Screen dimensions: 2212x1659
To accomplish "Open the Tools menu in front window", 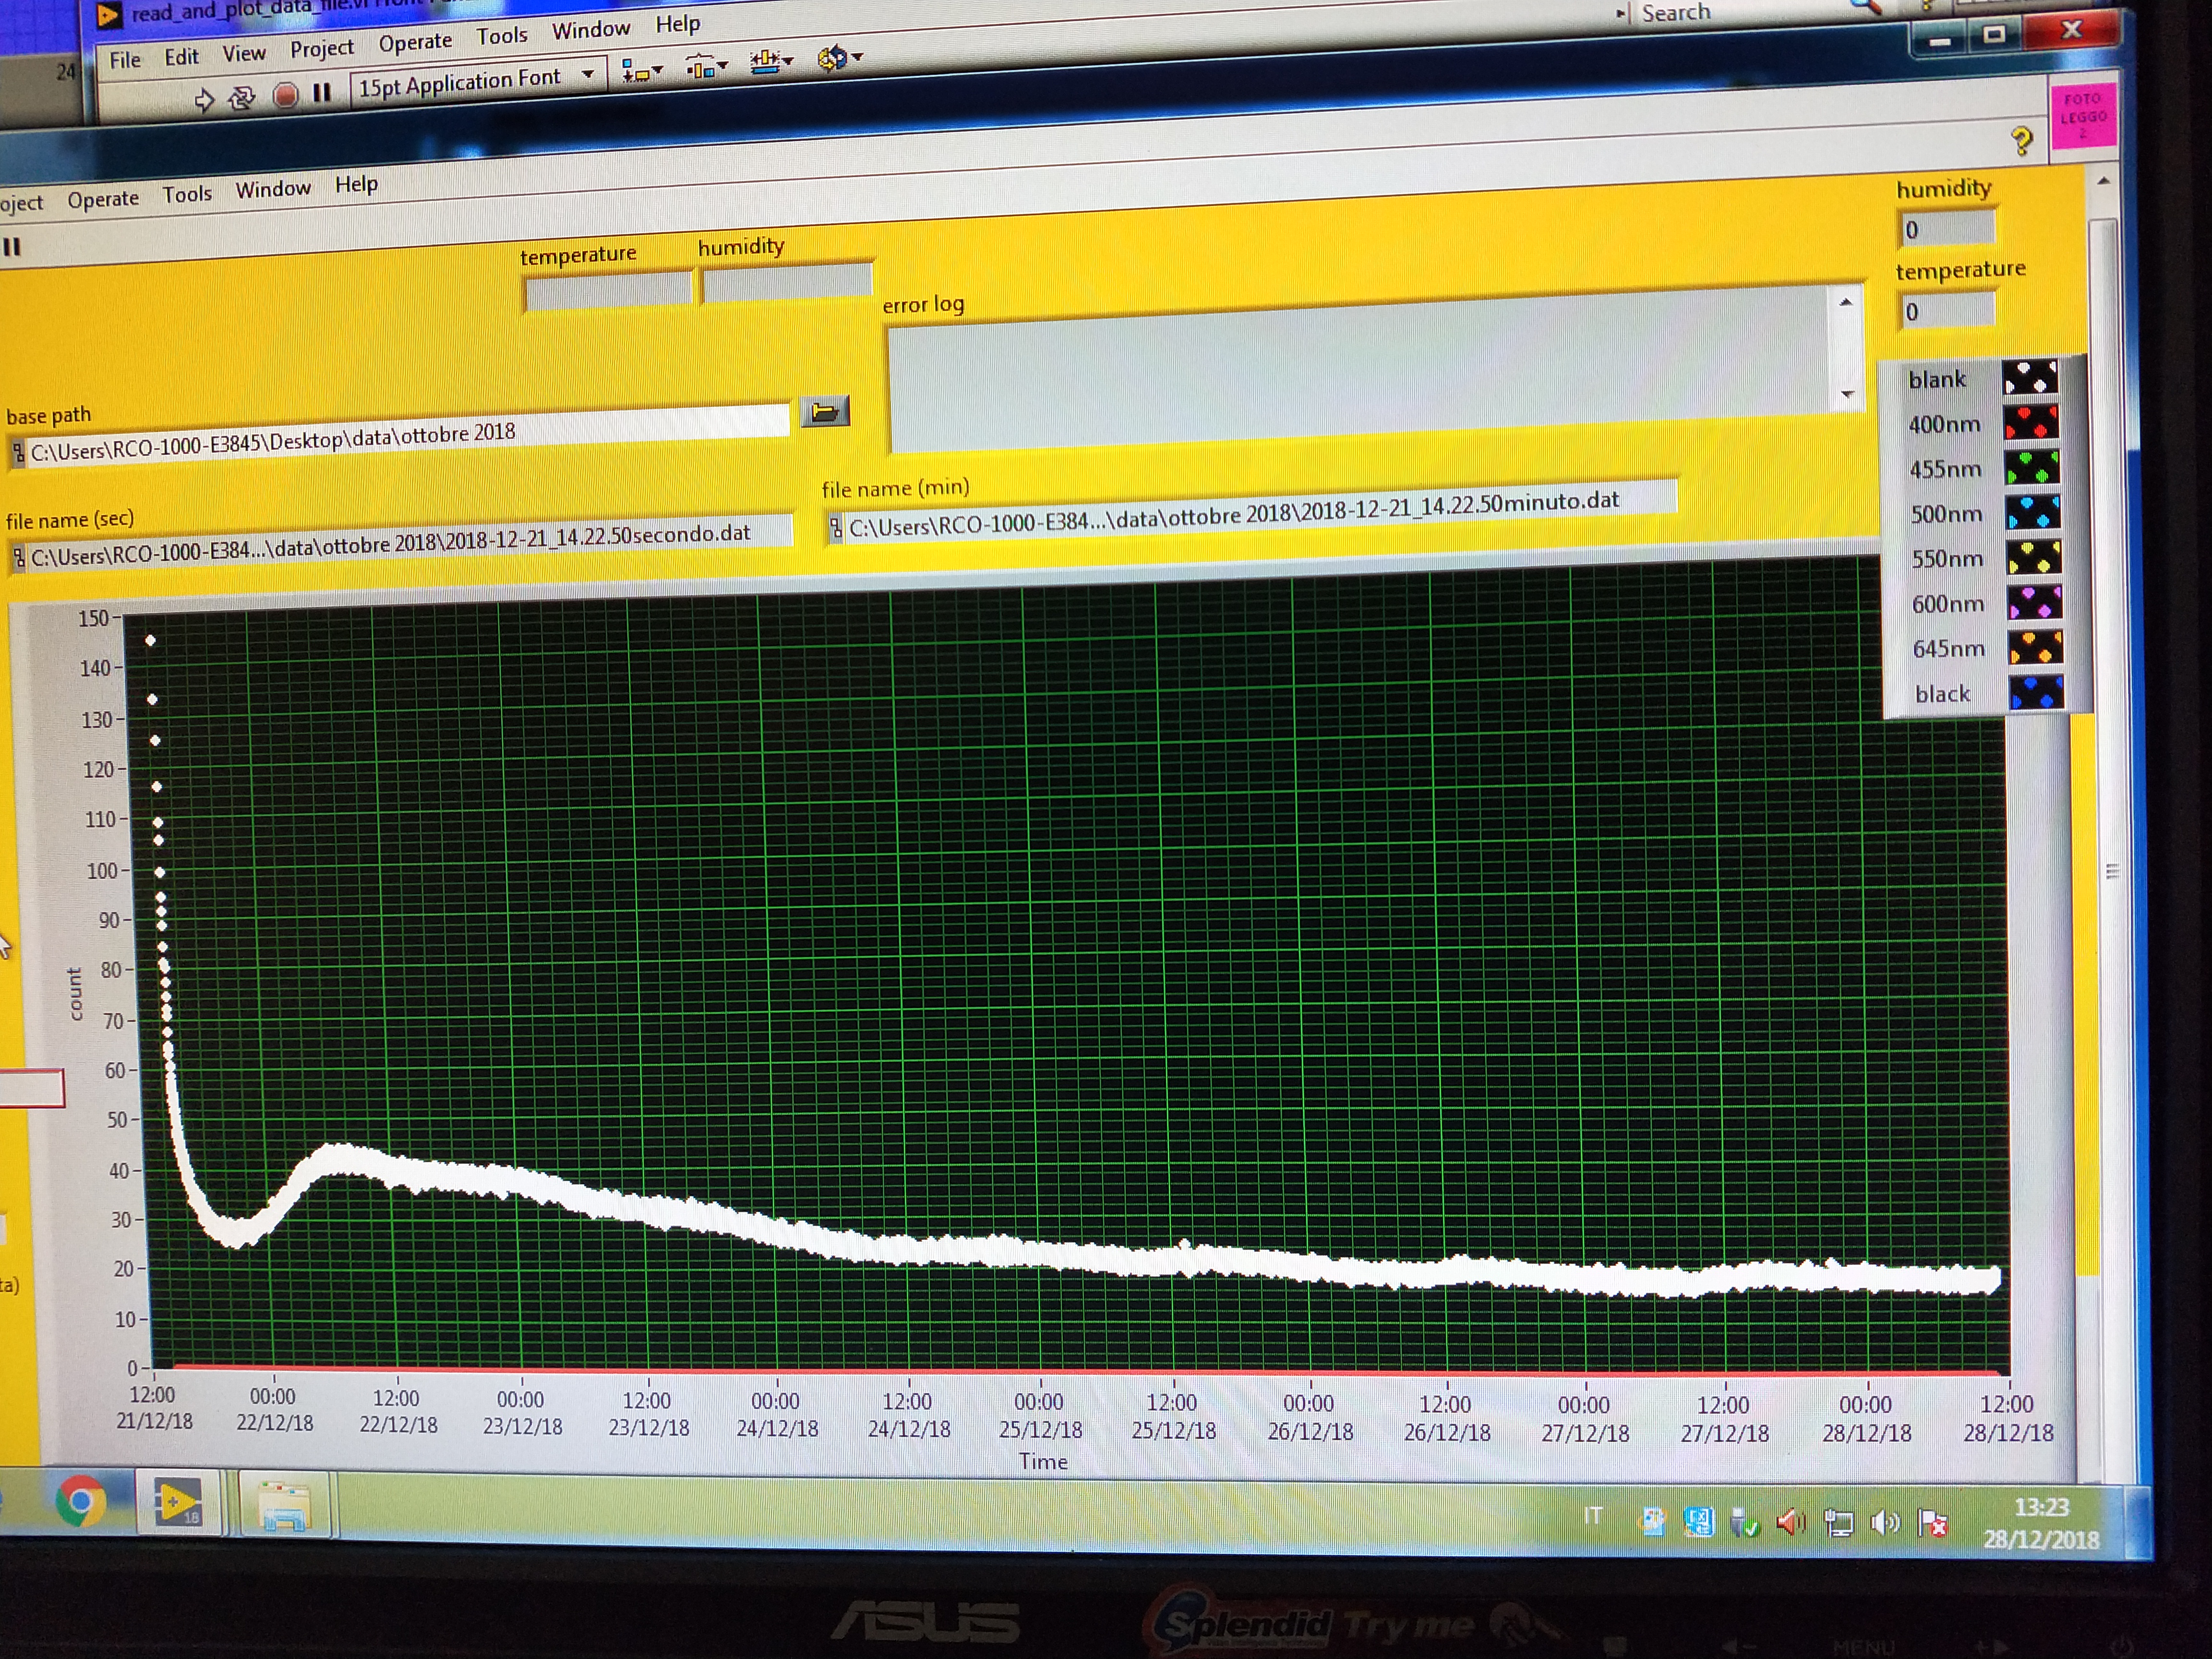I will pos(187,194).
